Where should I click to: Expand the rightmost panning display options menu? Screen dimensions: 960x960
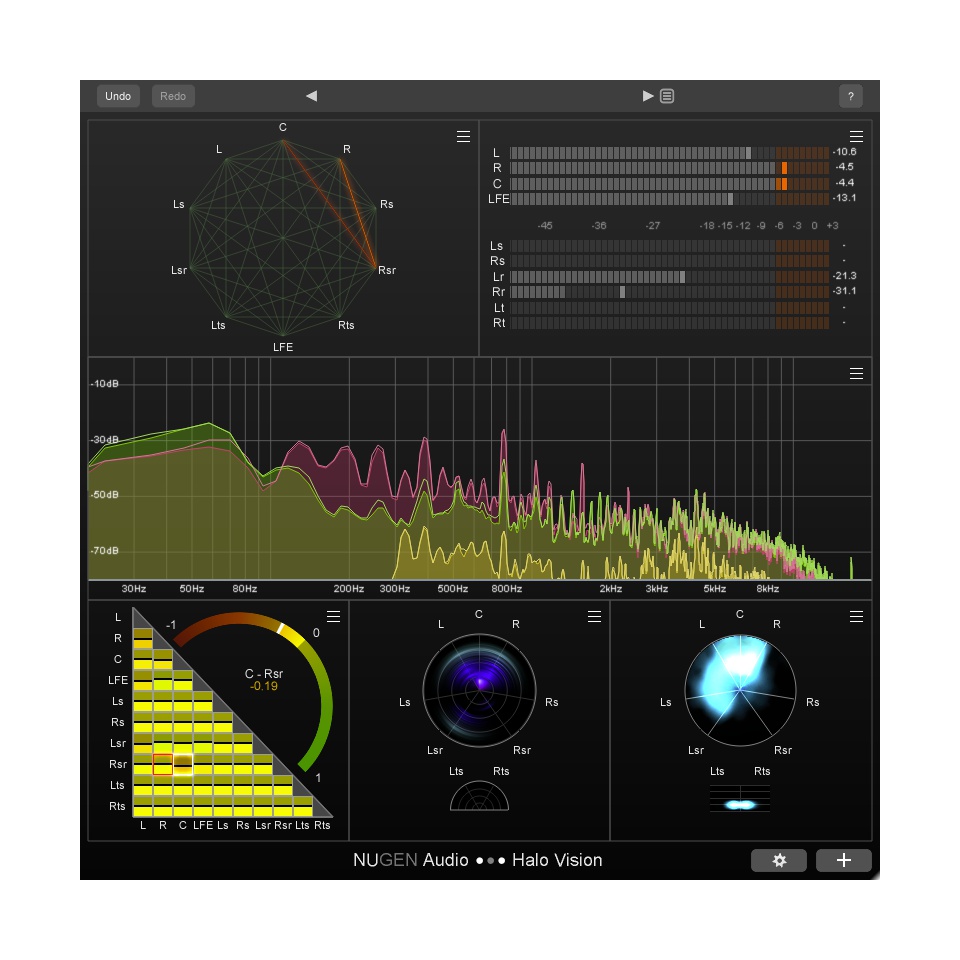pos(856,617)
